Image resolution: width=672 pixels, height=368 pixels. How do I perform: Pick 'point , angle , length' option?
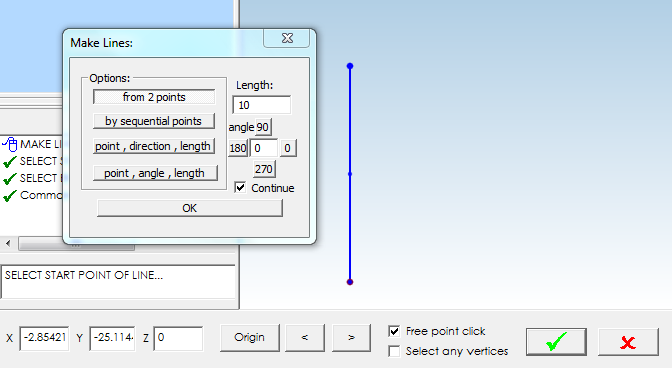tap(155, 173)
